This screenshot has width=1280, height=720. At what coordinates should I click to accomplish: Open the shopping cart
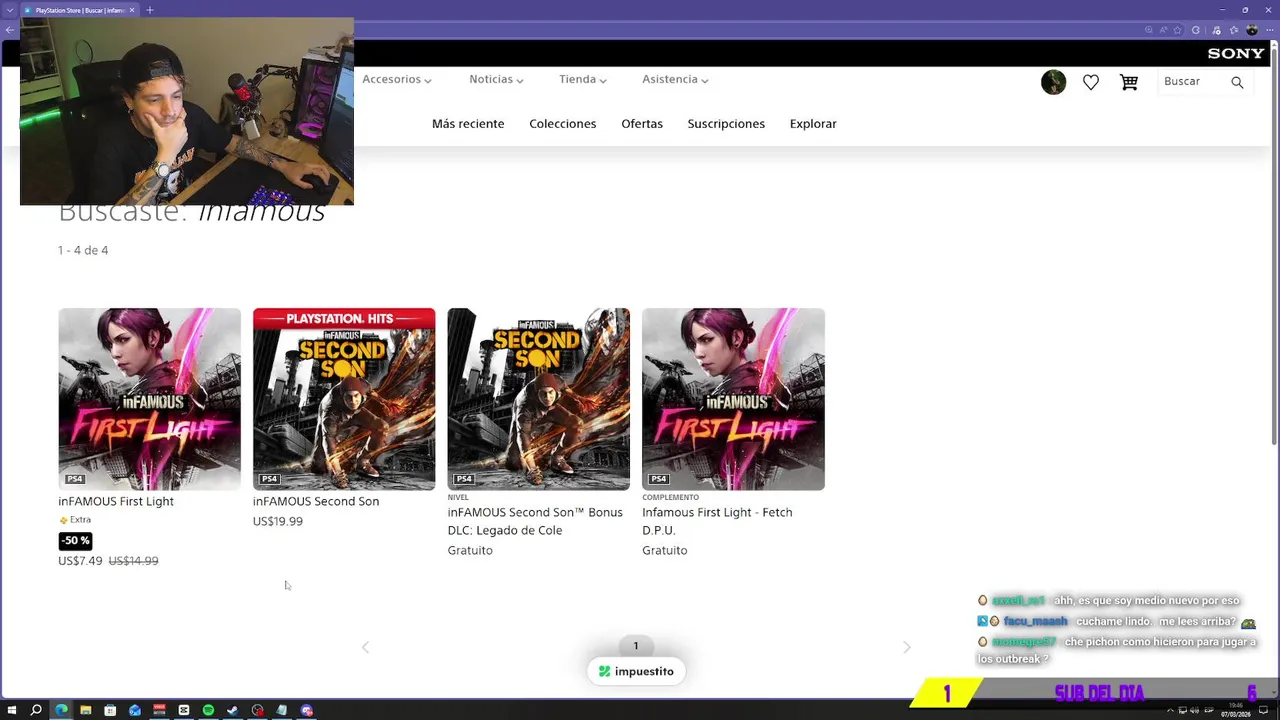[1129, 82]
